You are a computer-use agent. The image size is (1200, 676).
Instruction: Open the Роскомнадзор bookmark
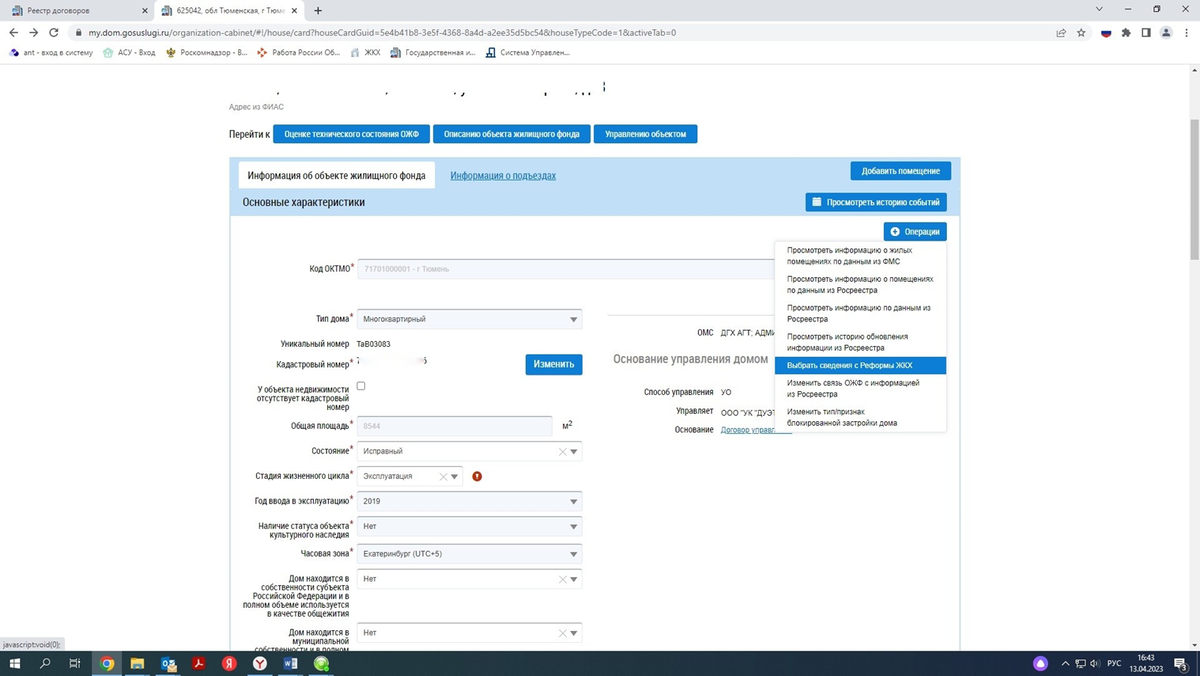(x=207, y=52)
